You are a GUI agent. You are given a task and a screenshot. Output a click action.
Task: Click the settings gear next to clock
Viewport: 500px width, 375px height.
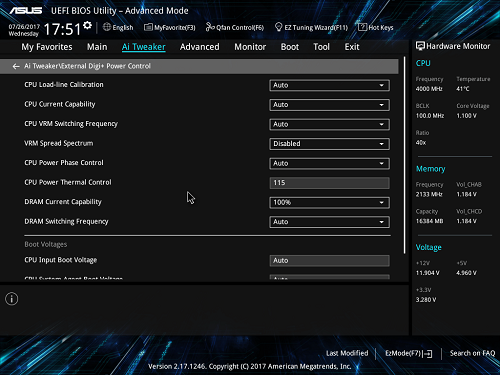pyautogui.click(x=87, y=25)
